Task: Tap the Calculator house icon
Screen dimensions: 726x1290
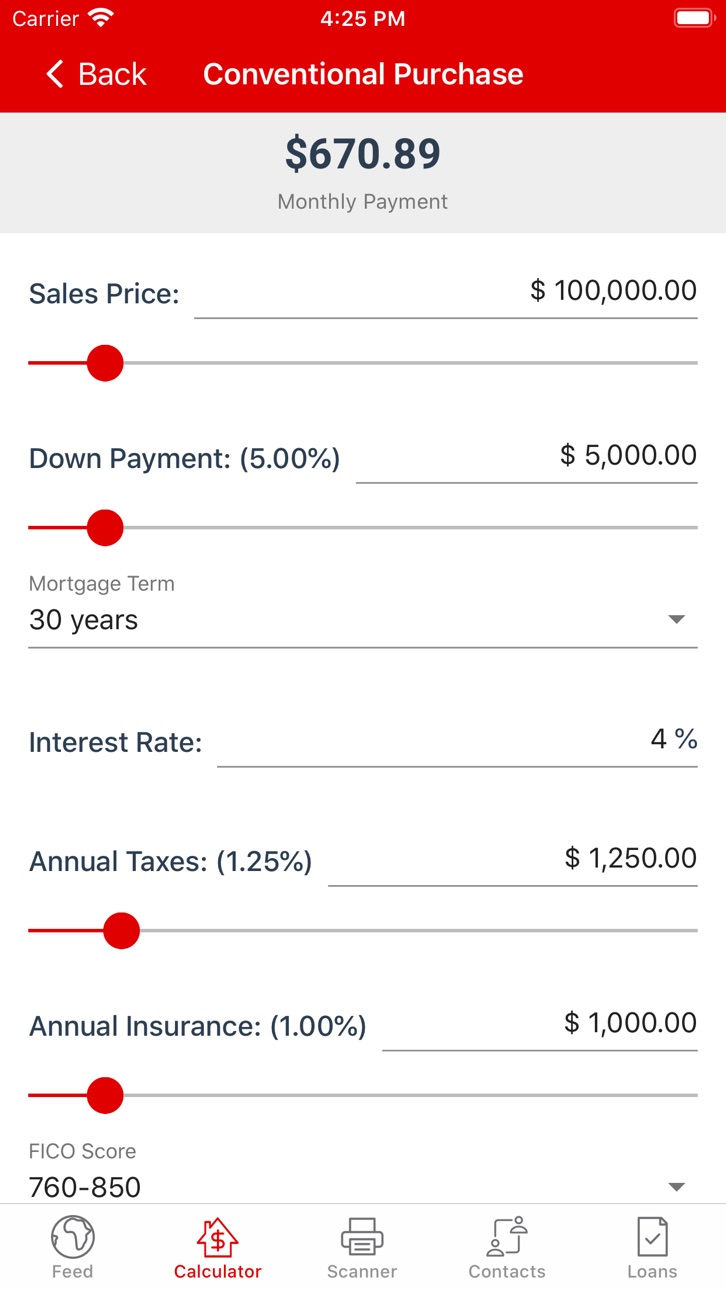Action: [x=217, y=1238]
